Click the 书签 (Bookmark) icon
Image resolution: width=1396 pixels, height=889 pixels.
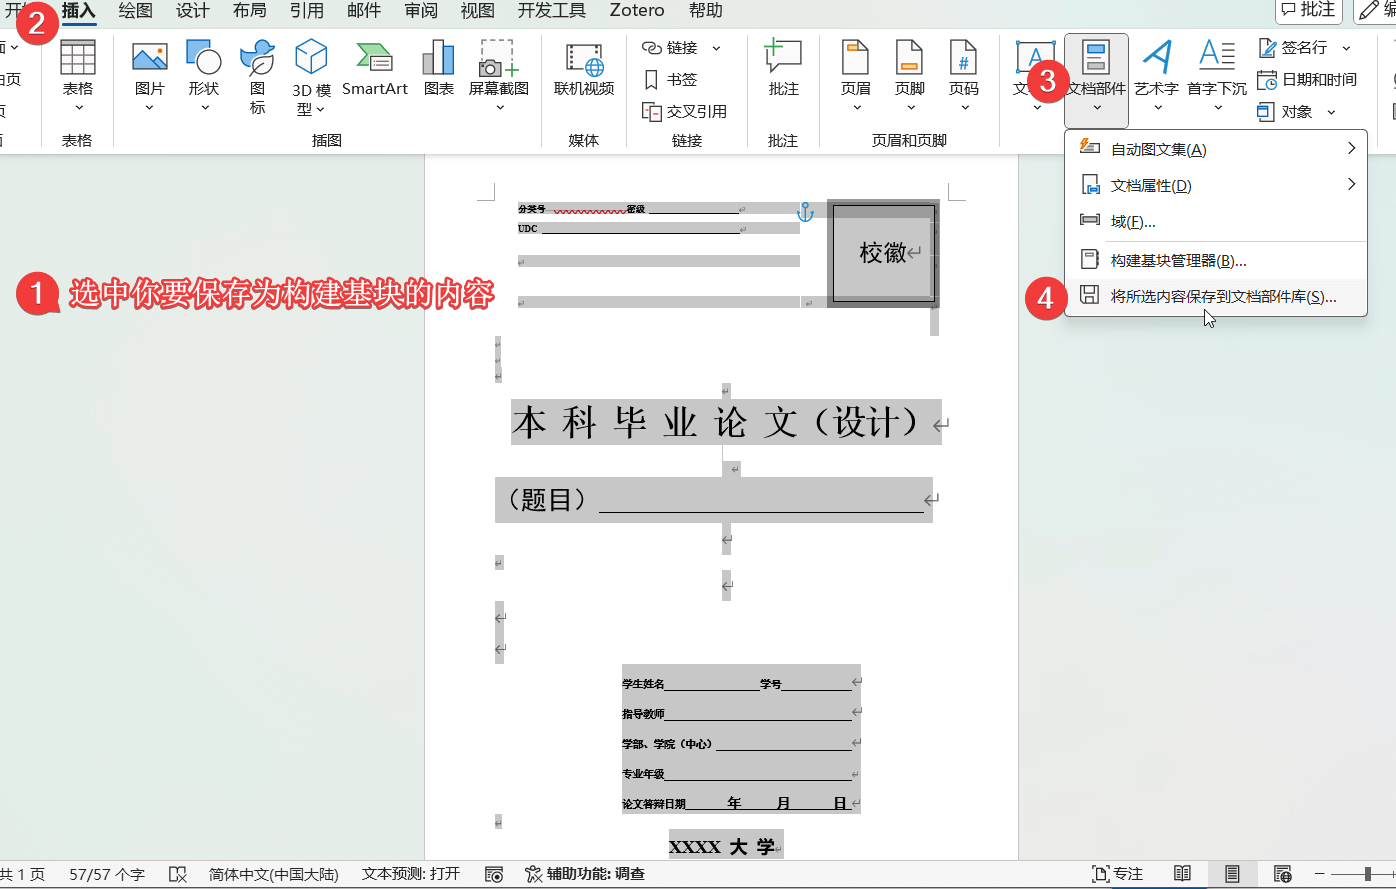click(671, 79)
